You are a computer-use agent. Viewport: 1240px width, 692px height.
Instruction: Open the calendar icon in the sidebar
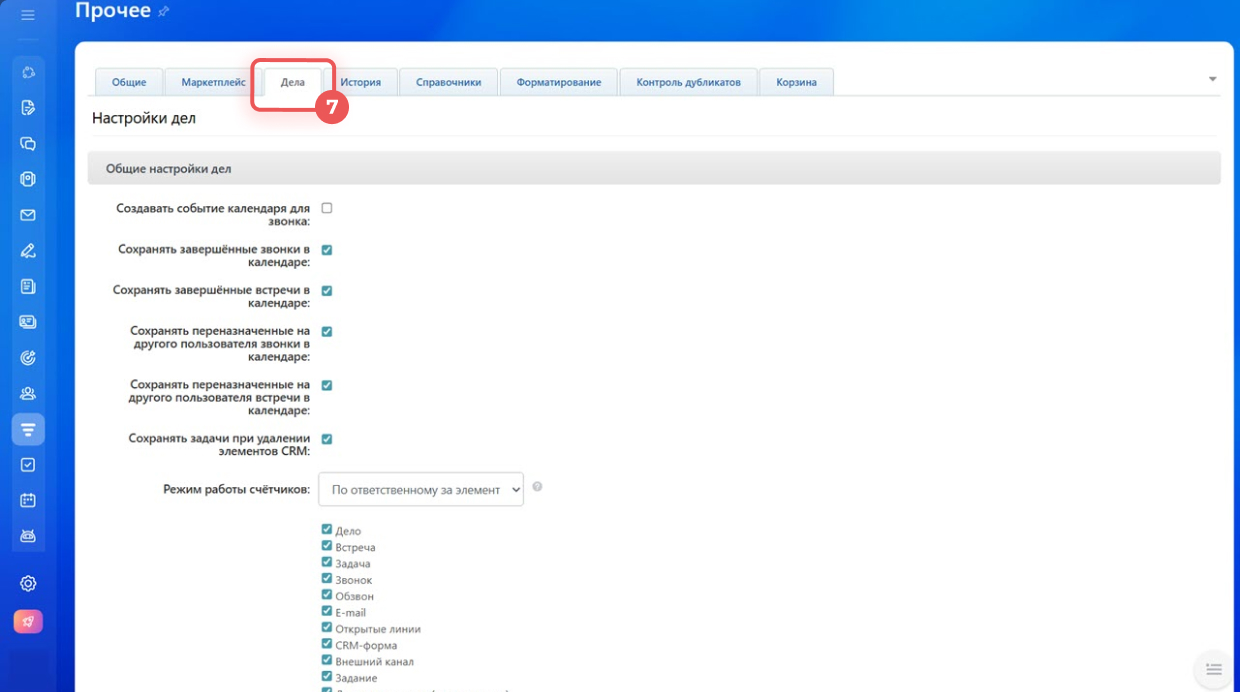(28, 500)
